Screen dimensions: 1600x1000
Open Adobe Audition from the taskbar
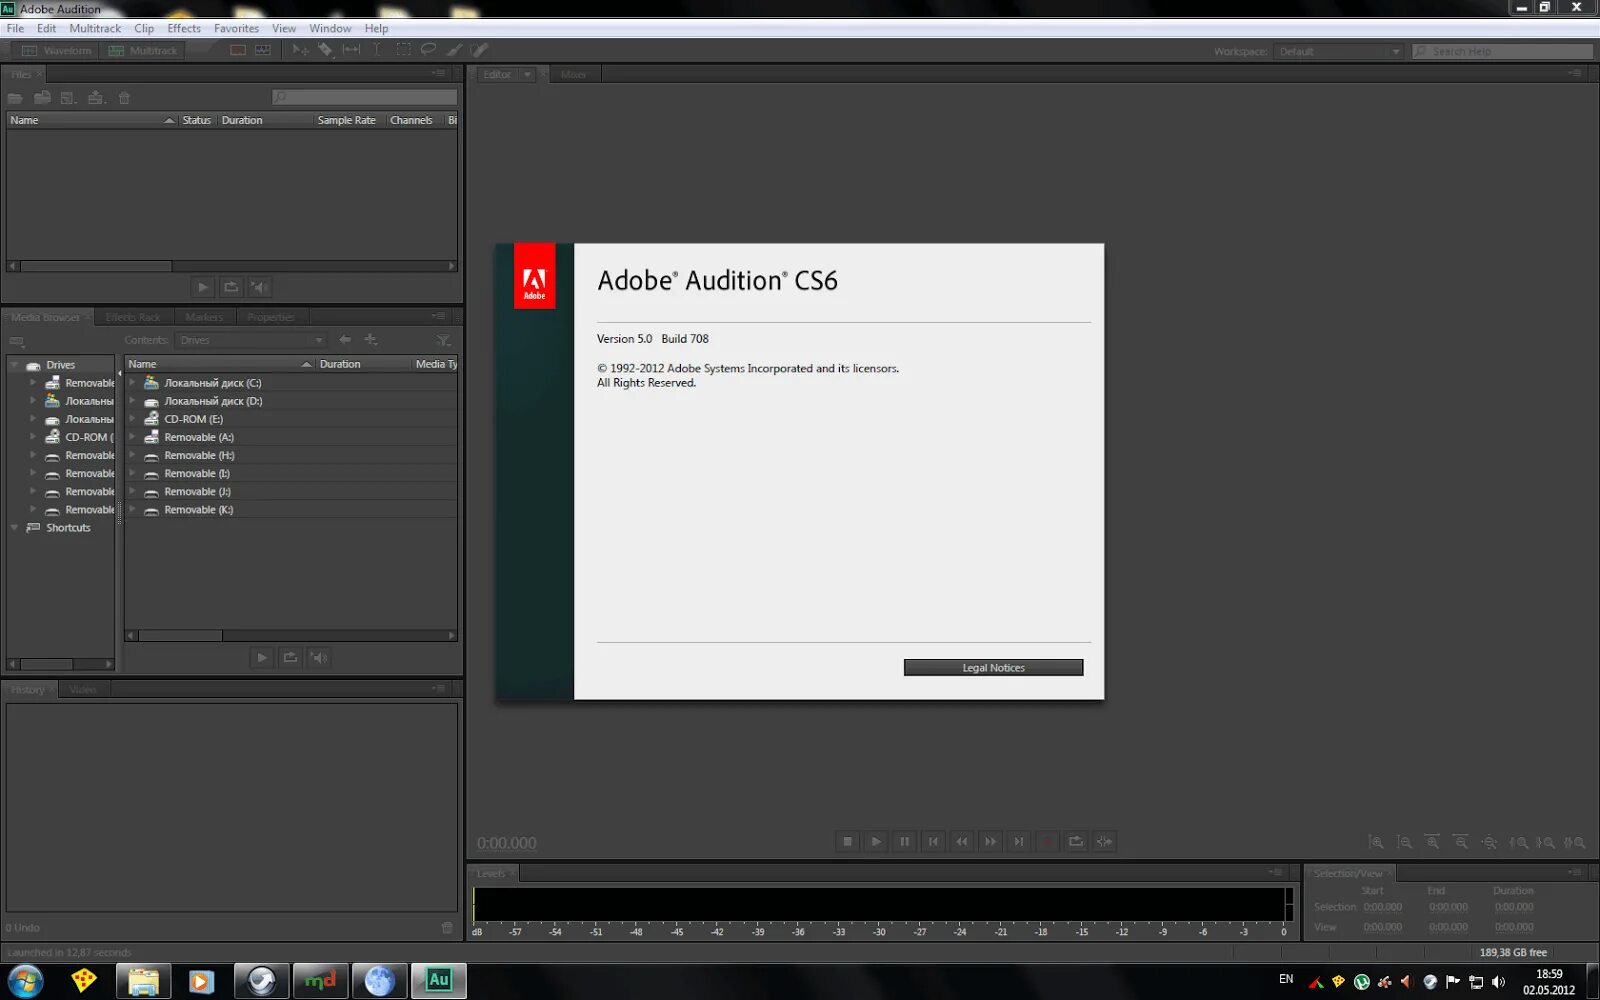(438, 980)
